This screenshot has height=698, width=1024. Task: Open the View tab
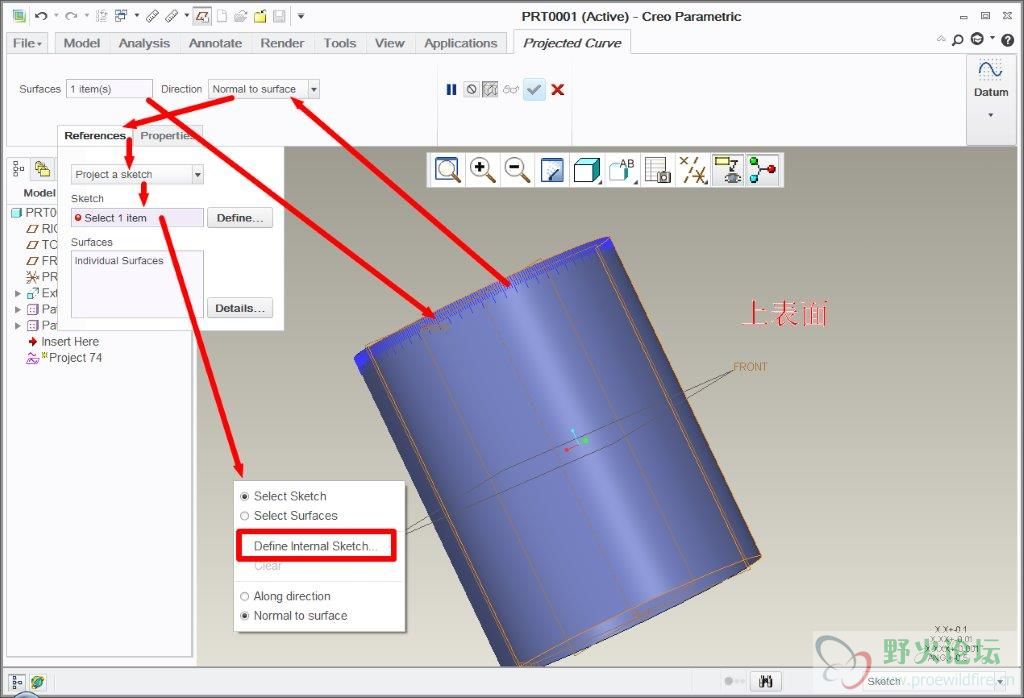(390, 43)
